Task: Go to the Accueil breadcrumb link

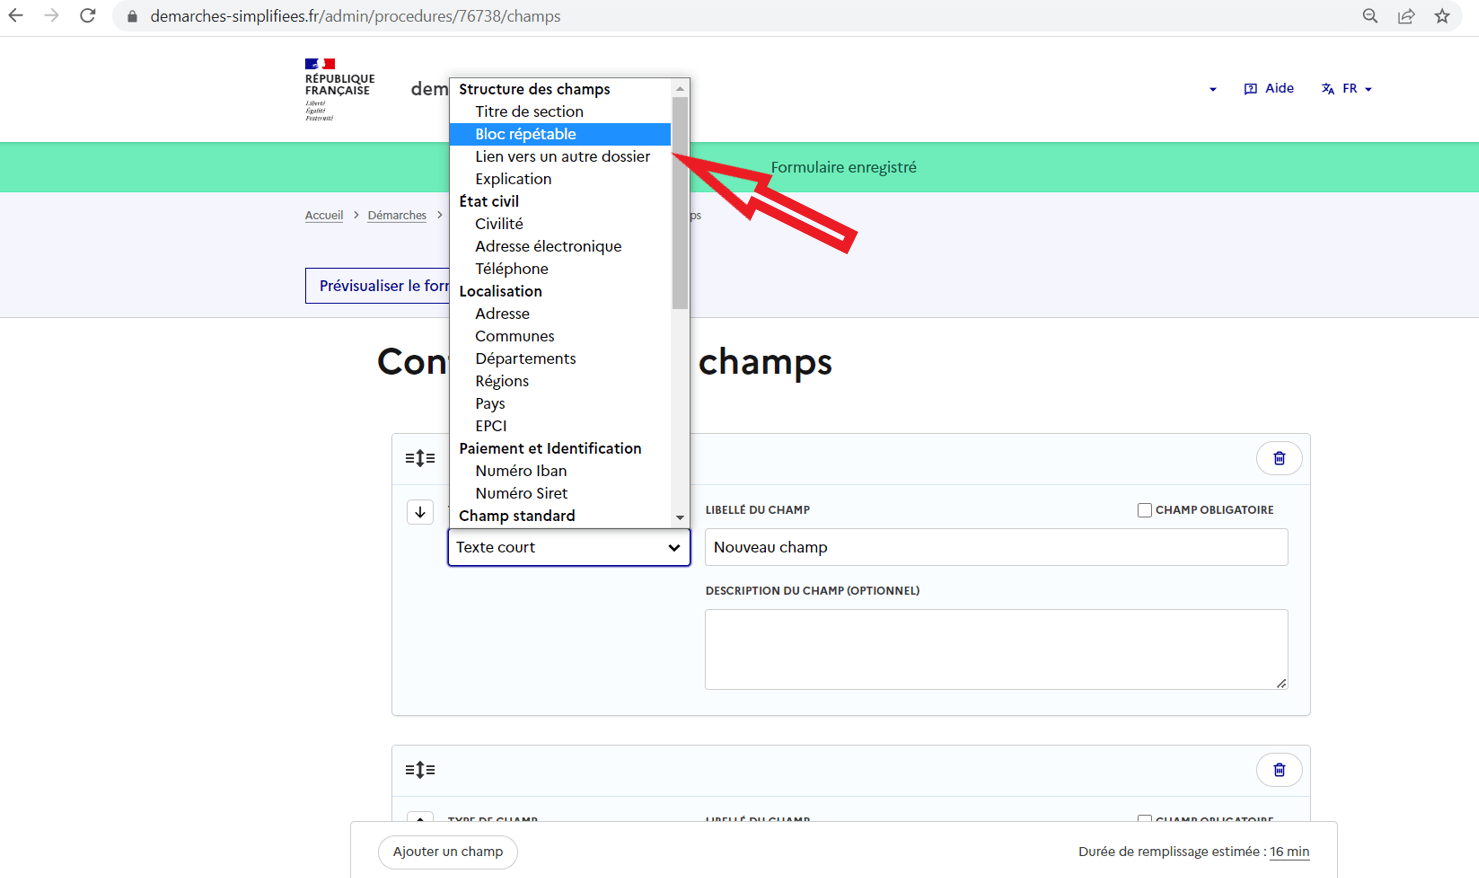Action: 324,215
